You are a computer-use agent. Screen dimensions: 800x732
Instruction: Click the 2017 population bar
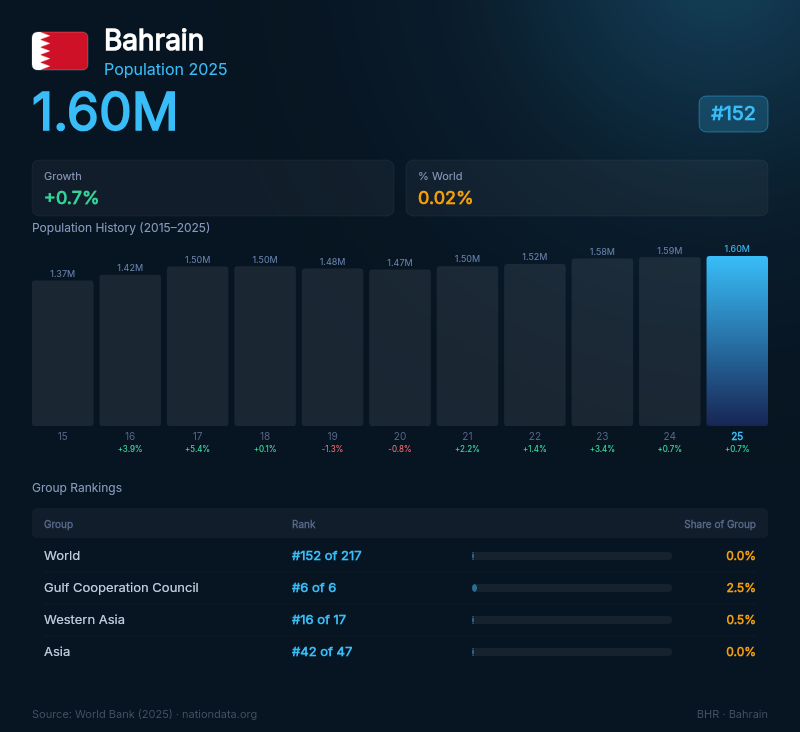pos(197,346)
